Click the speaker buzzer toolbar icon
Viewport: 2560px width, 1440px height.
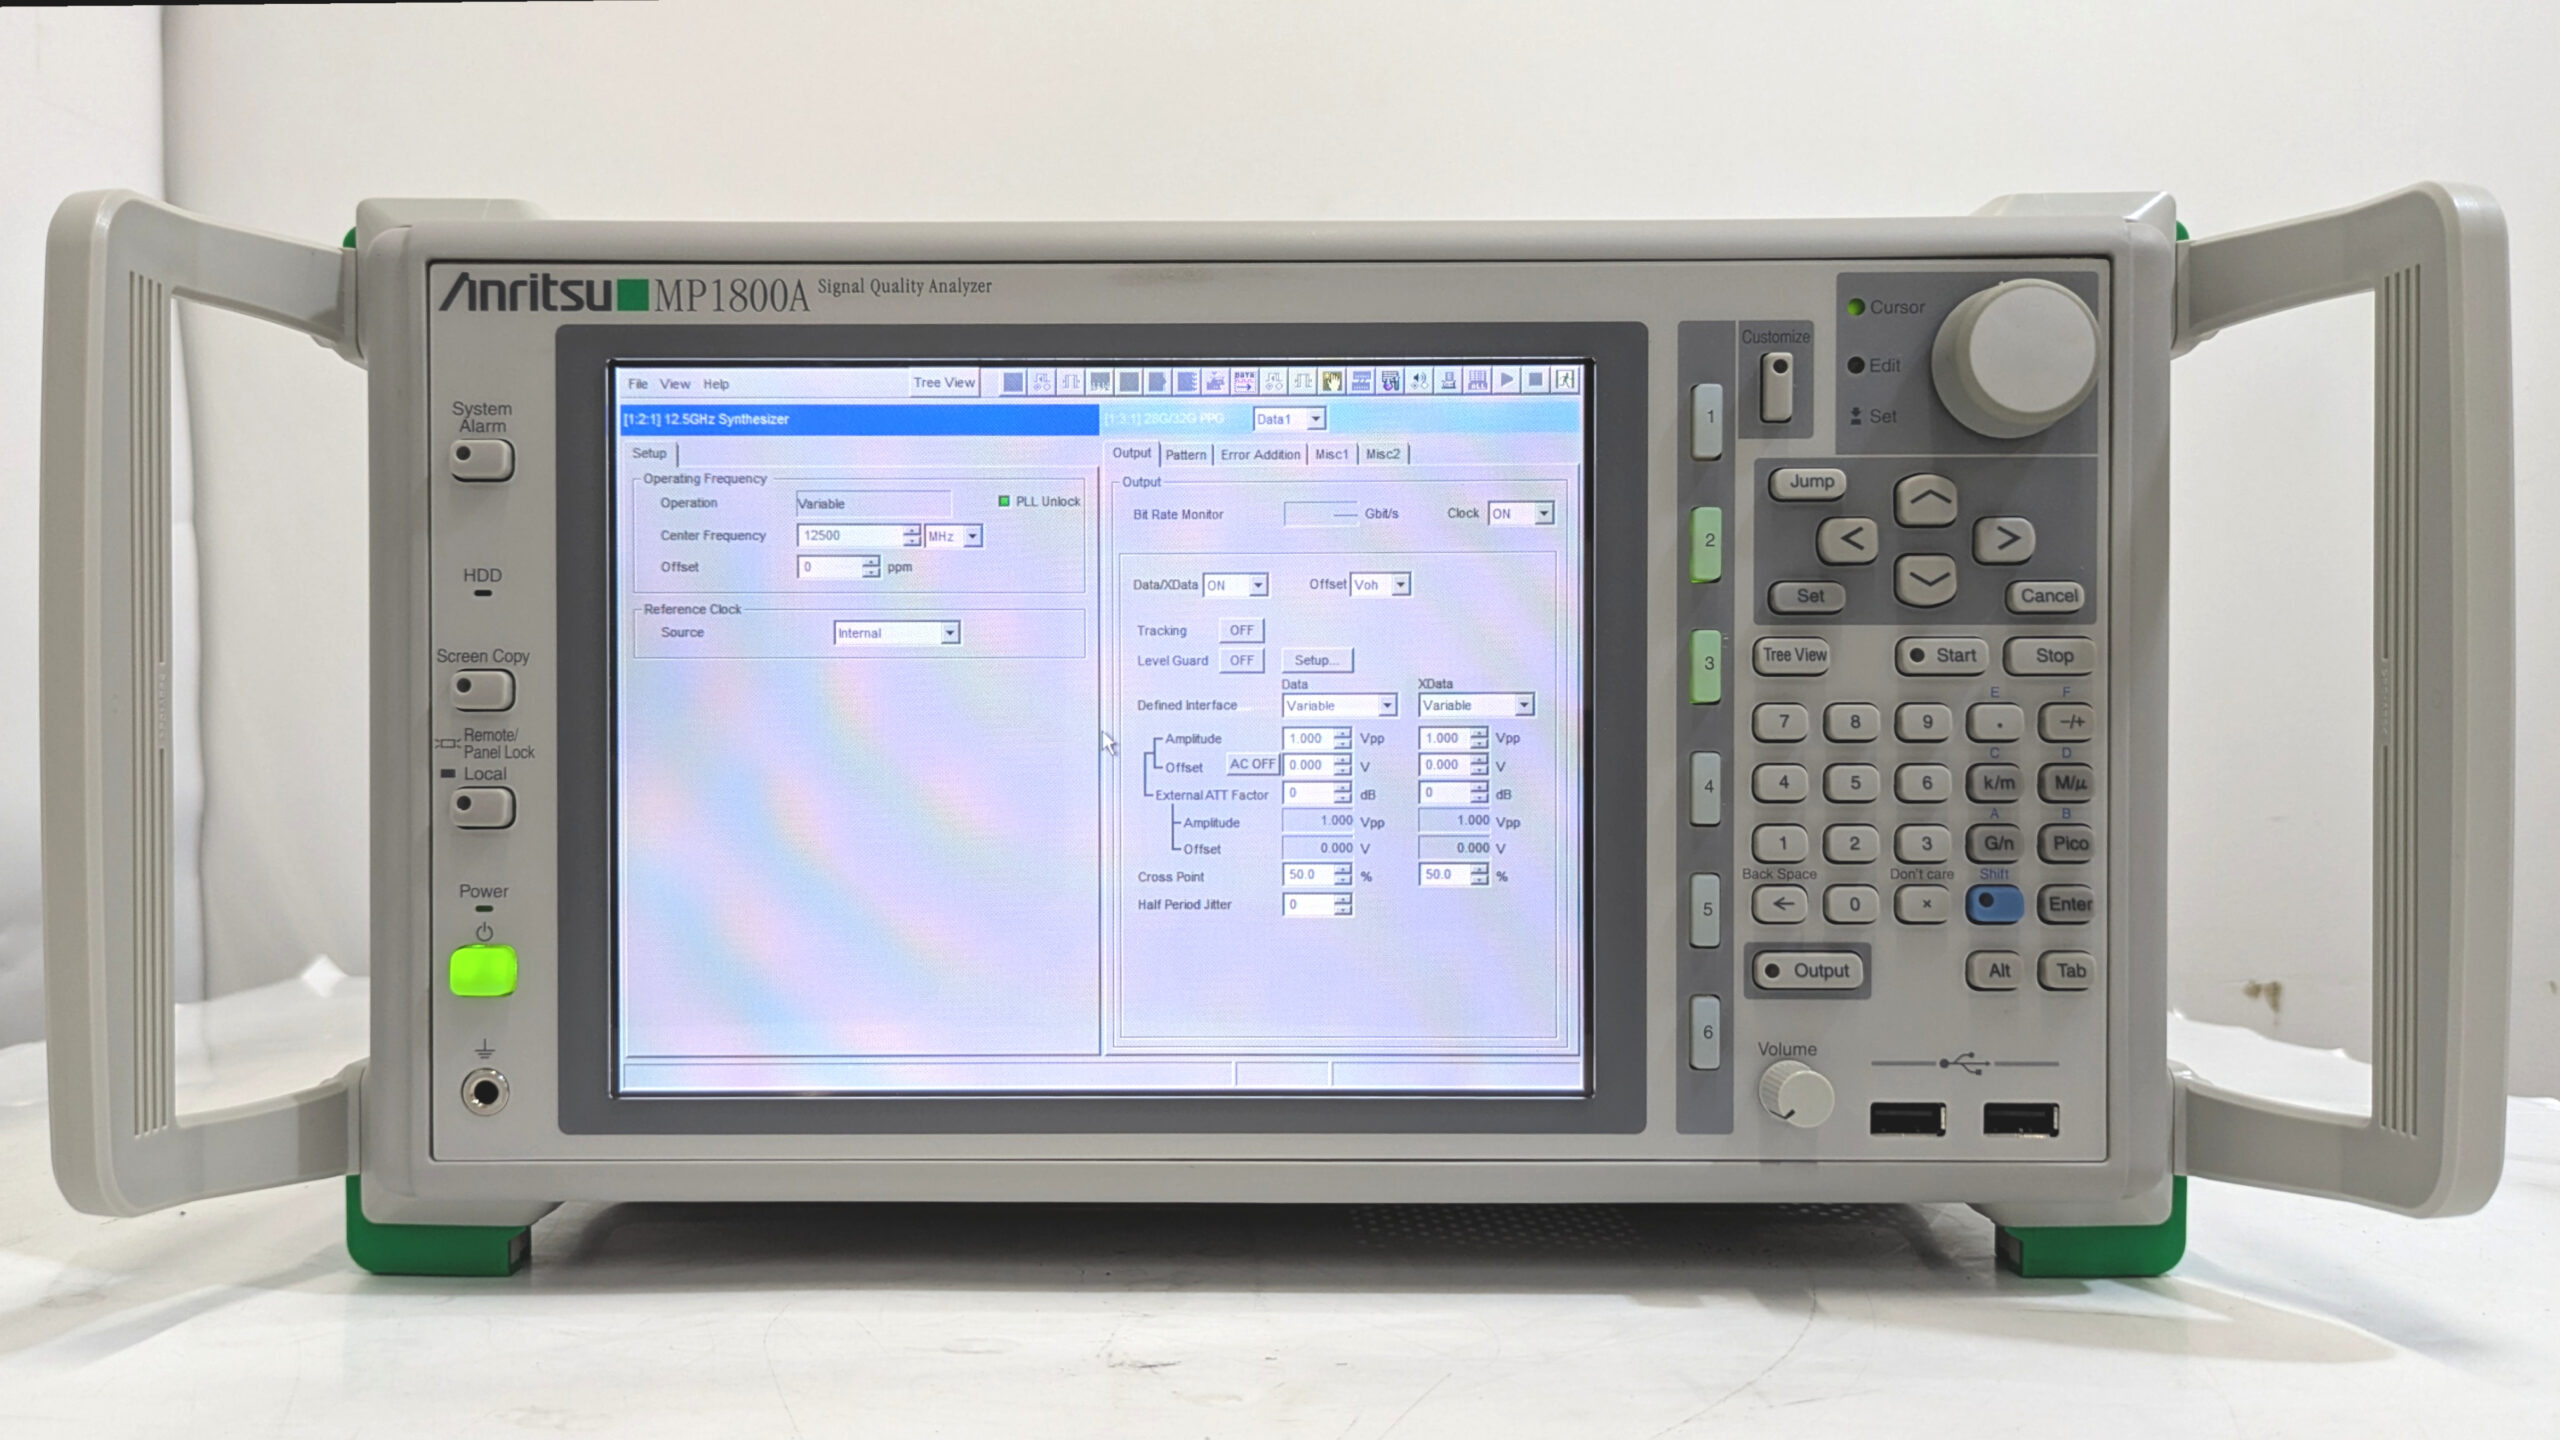click(1419, 381)
